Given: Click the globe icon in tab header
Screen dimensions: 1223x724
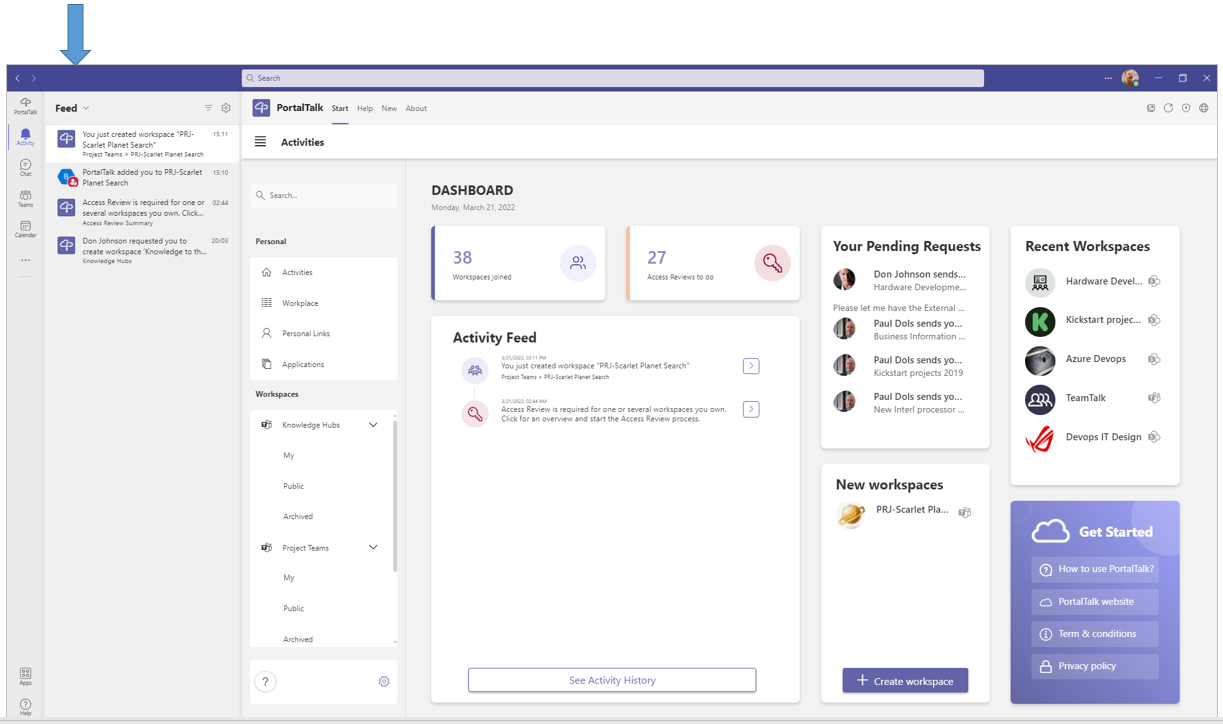Looking at the screenshot, I should pyautogui.click(x=1204, y=108).
